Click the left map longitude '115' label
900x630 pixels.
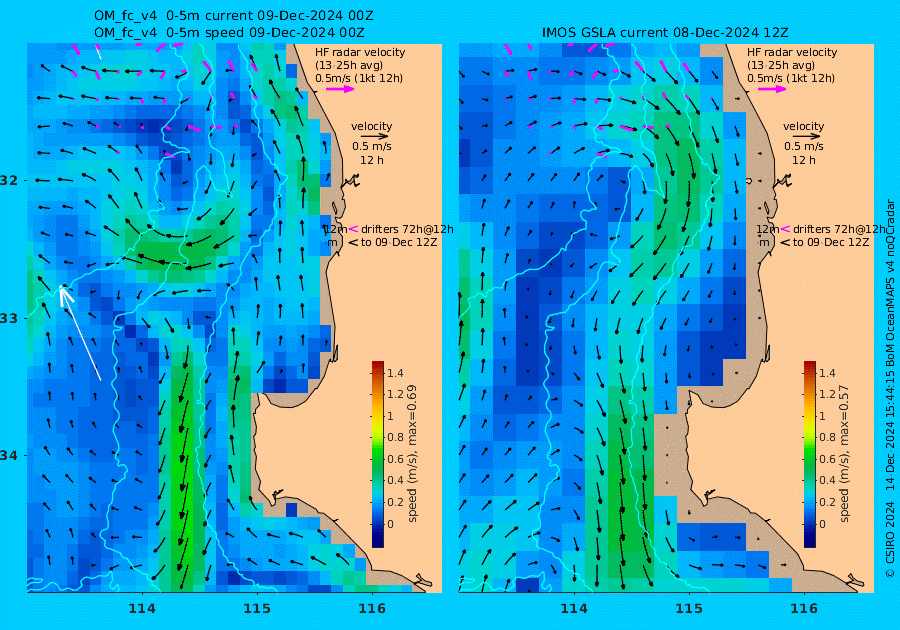coord(257,609)
